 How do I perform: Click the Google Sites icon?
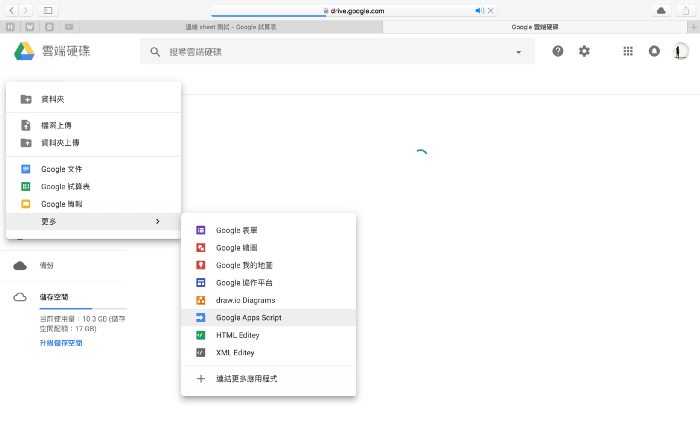(x=201, y=283)
